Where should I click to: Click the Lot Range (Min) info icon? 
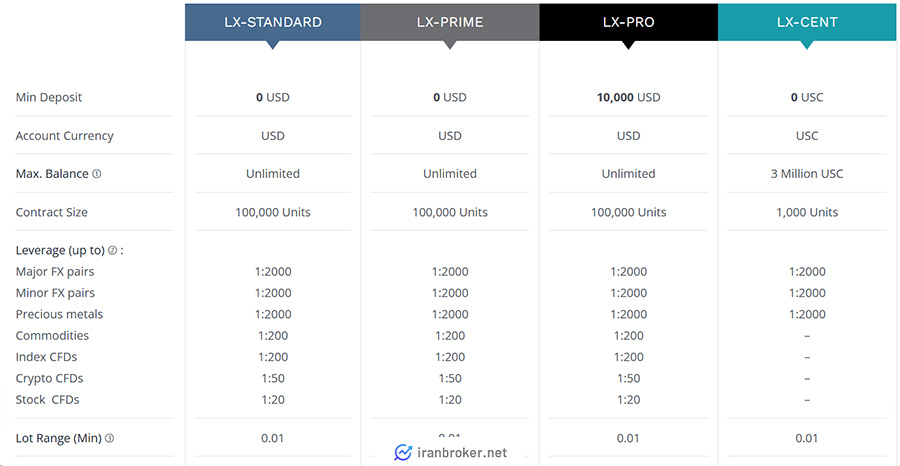(110, 438)
